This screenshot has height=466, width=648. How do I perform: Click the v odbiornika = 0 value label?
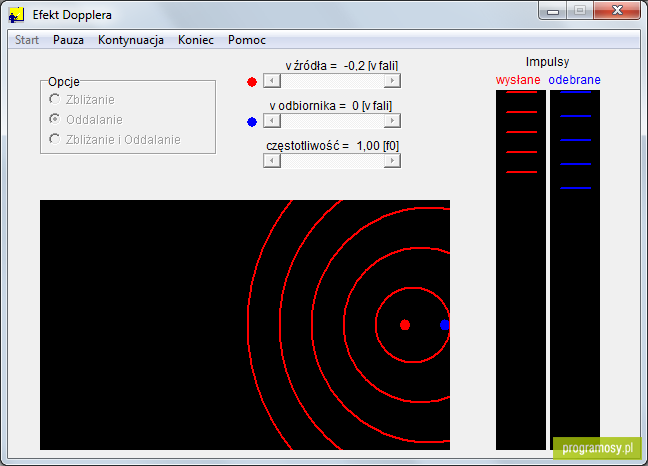point(331,106)
